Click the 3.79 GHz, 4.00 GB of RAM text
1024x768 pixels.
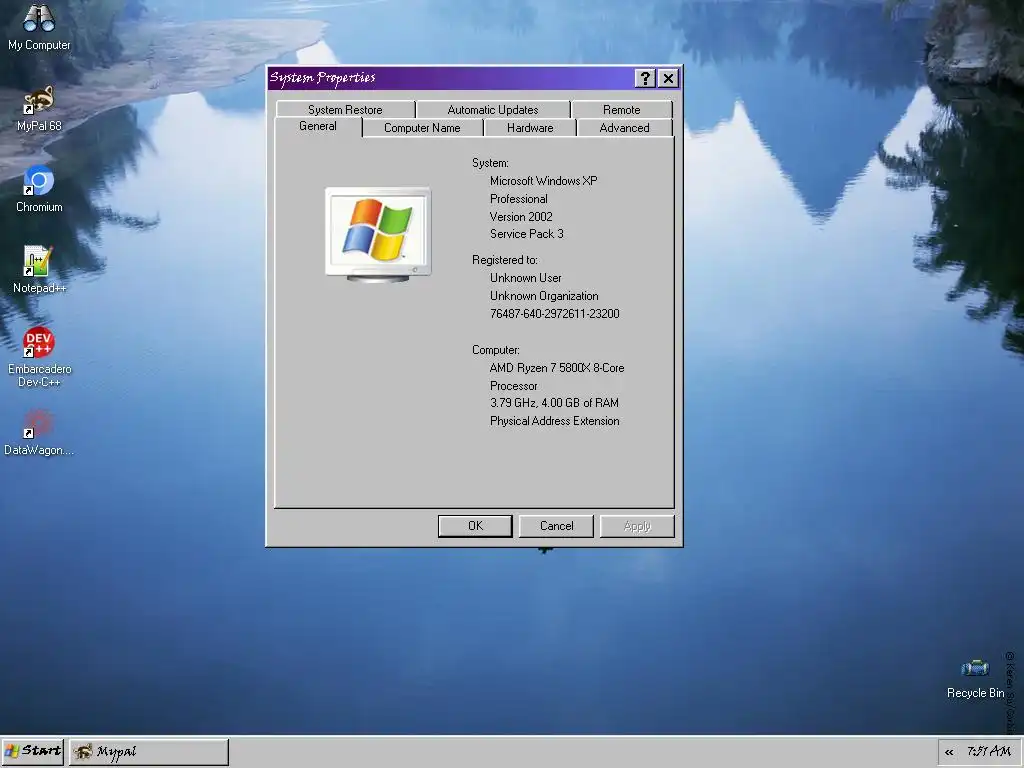(x=554, y=403)
